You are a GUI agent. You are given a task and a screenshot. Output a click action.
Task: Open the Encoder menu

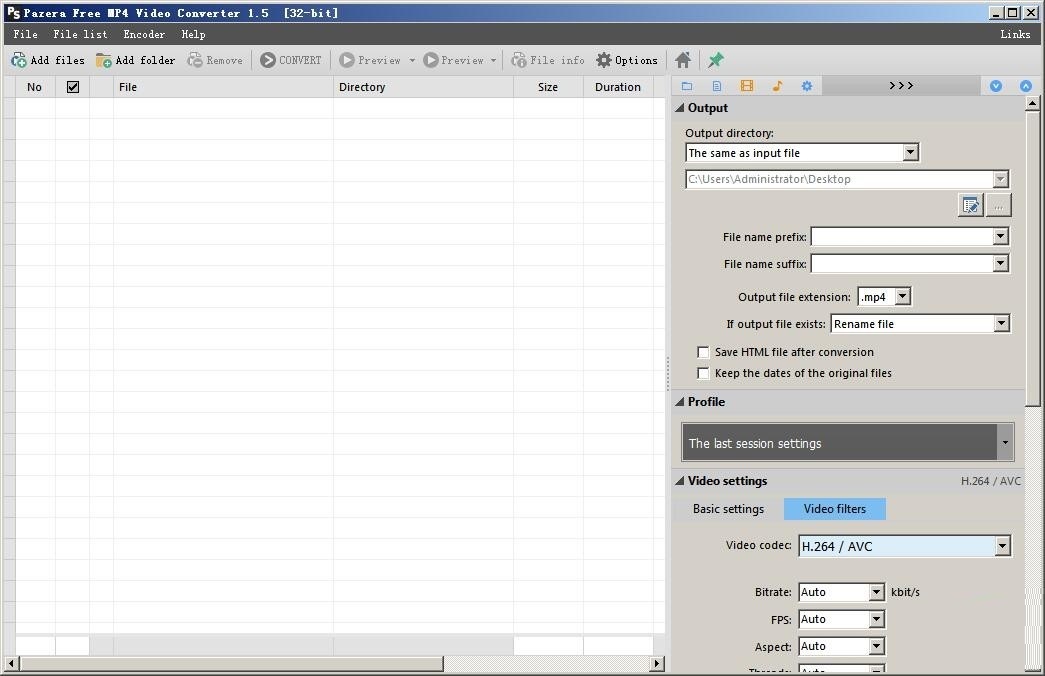coord(144,34)
